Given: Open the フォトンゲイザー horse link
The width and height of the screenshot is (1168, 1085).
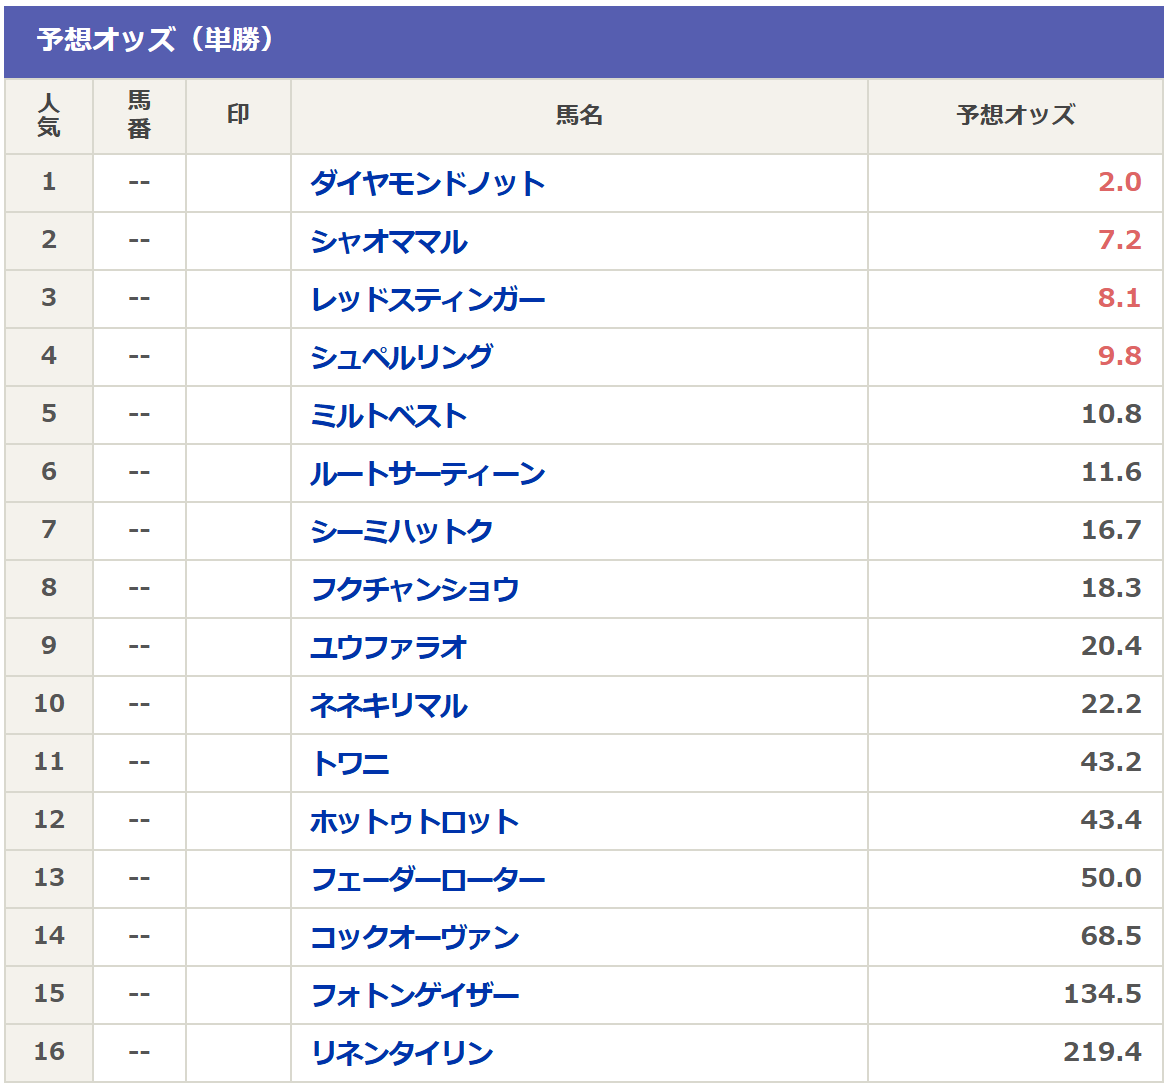Looking at the screenshot, I should (x=414, y=995).
